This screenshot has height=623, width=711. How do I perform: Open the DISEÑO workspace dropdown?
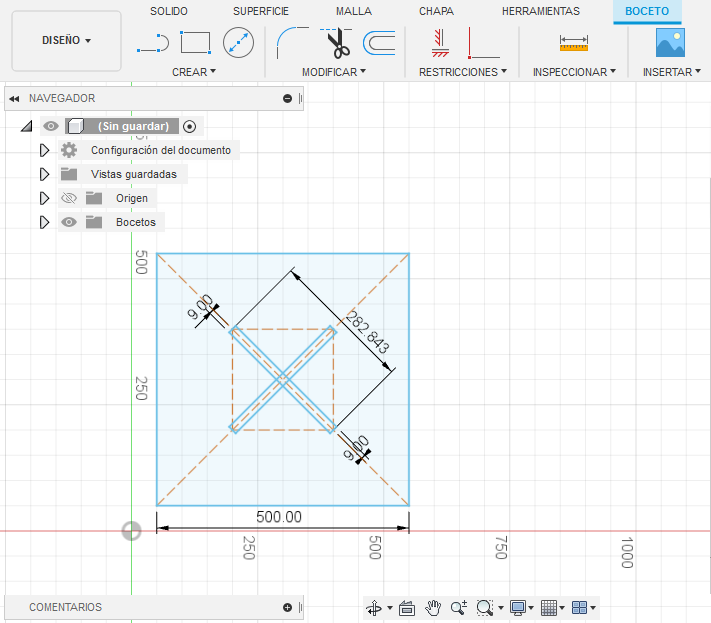tap(66, 41)
